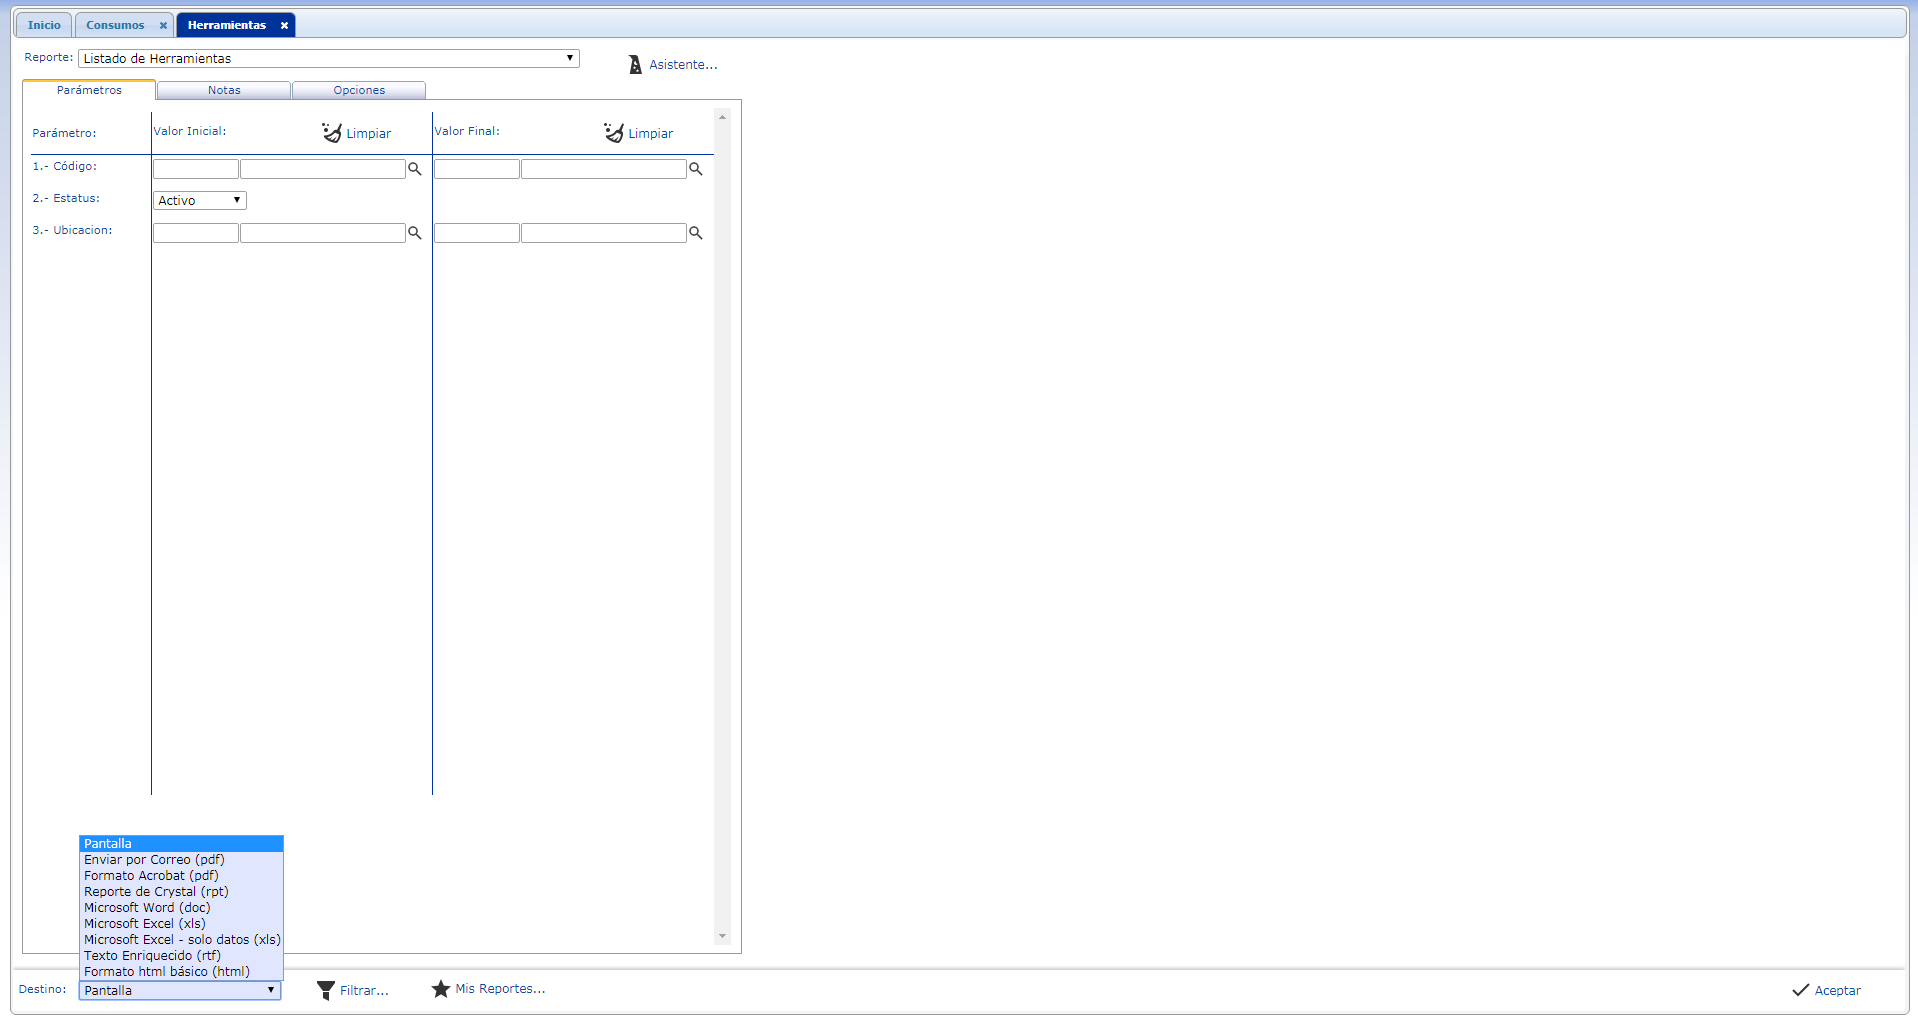Image resolution: width=1918 pixels, height=1021 pixels.
Task: Click Limpiar text under Valor Inicial
Action: 369,134
